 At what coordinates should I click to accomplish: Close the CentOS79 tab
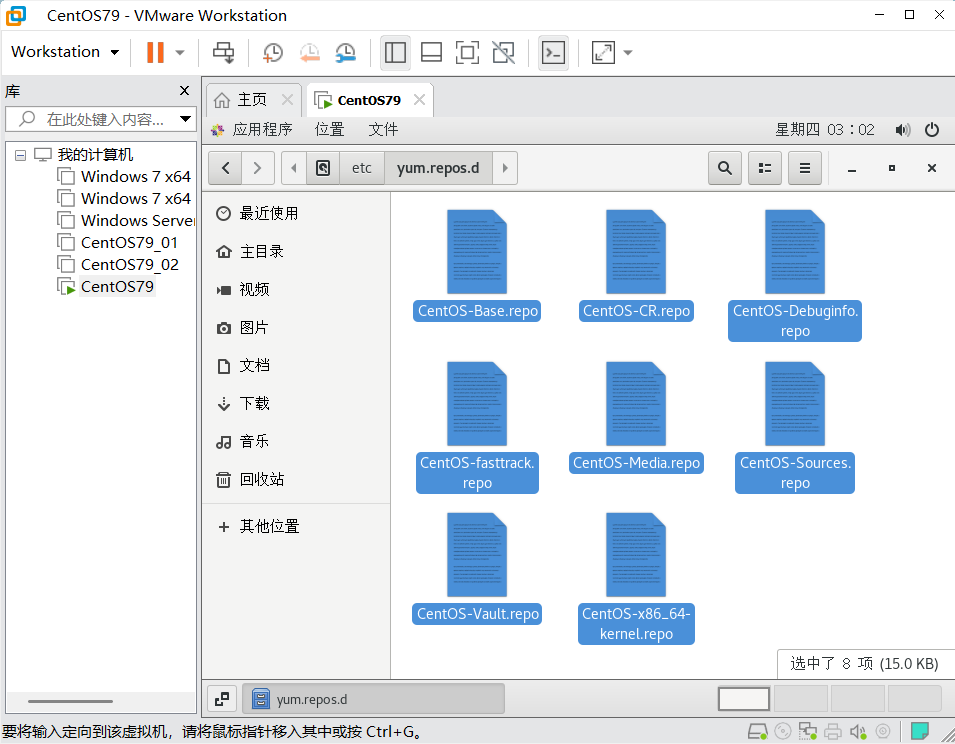click(x=420, y=99)
